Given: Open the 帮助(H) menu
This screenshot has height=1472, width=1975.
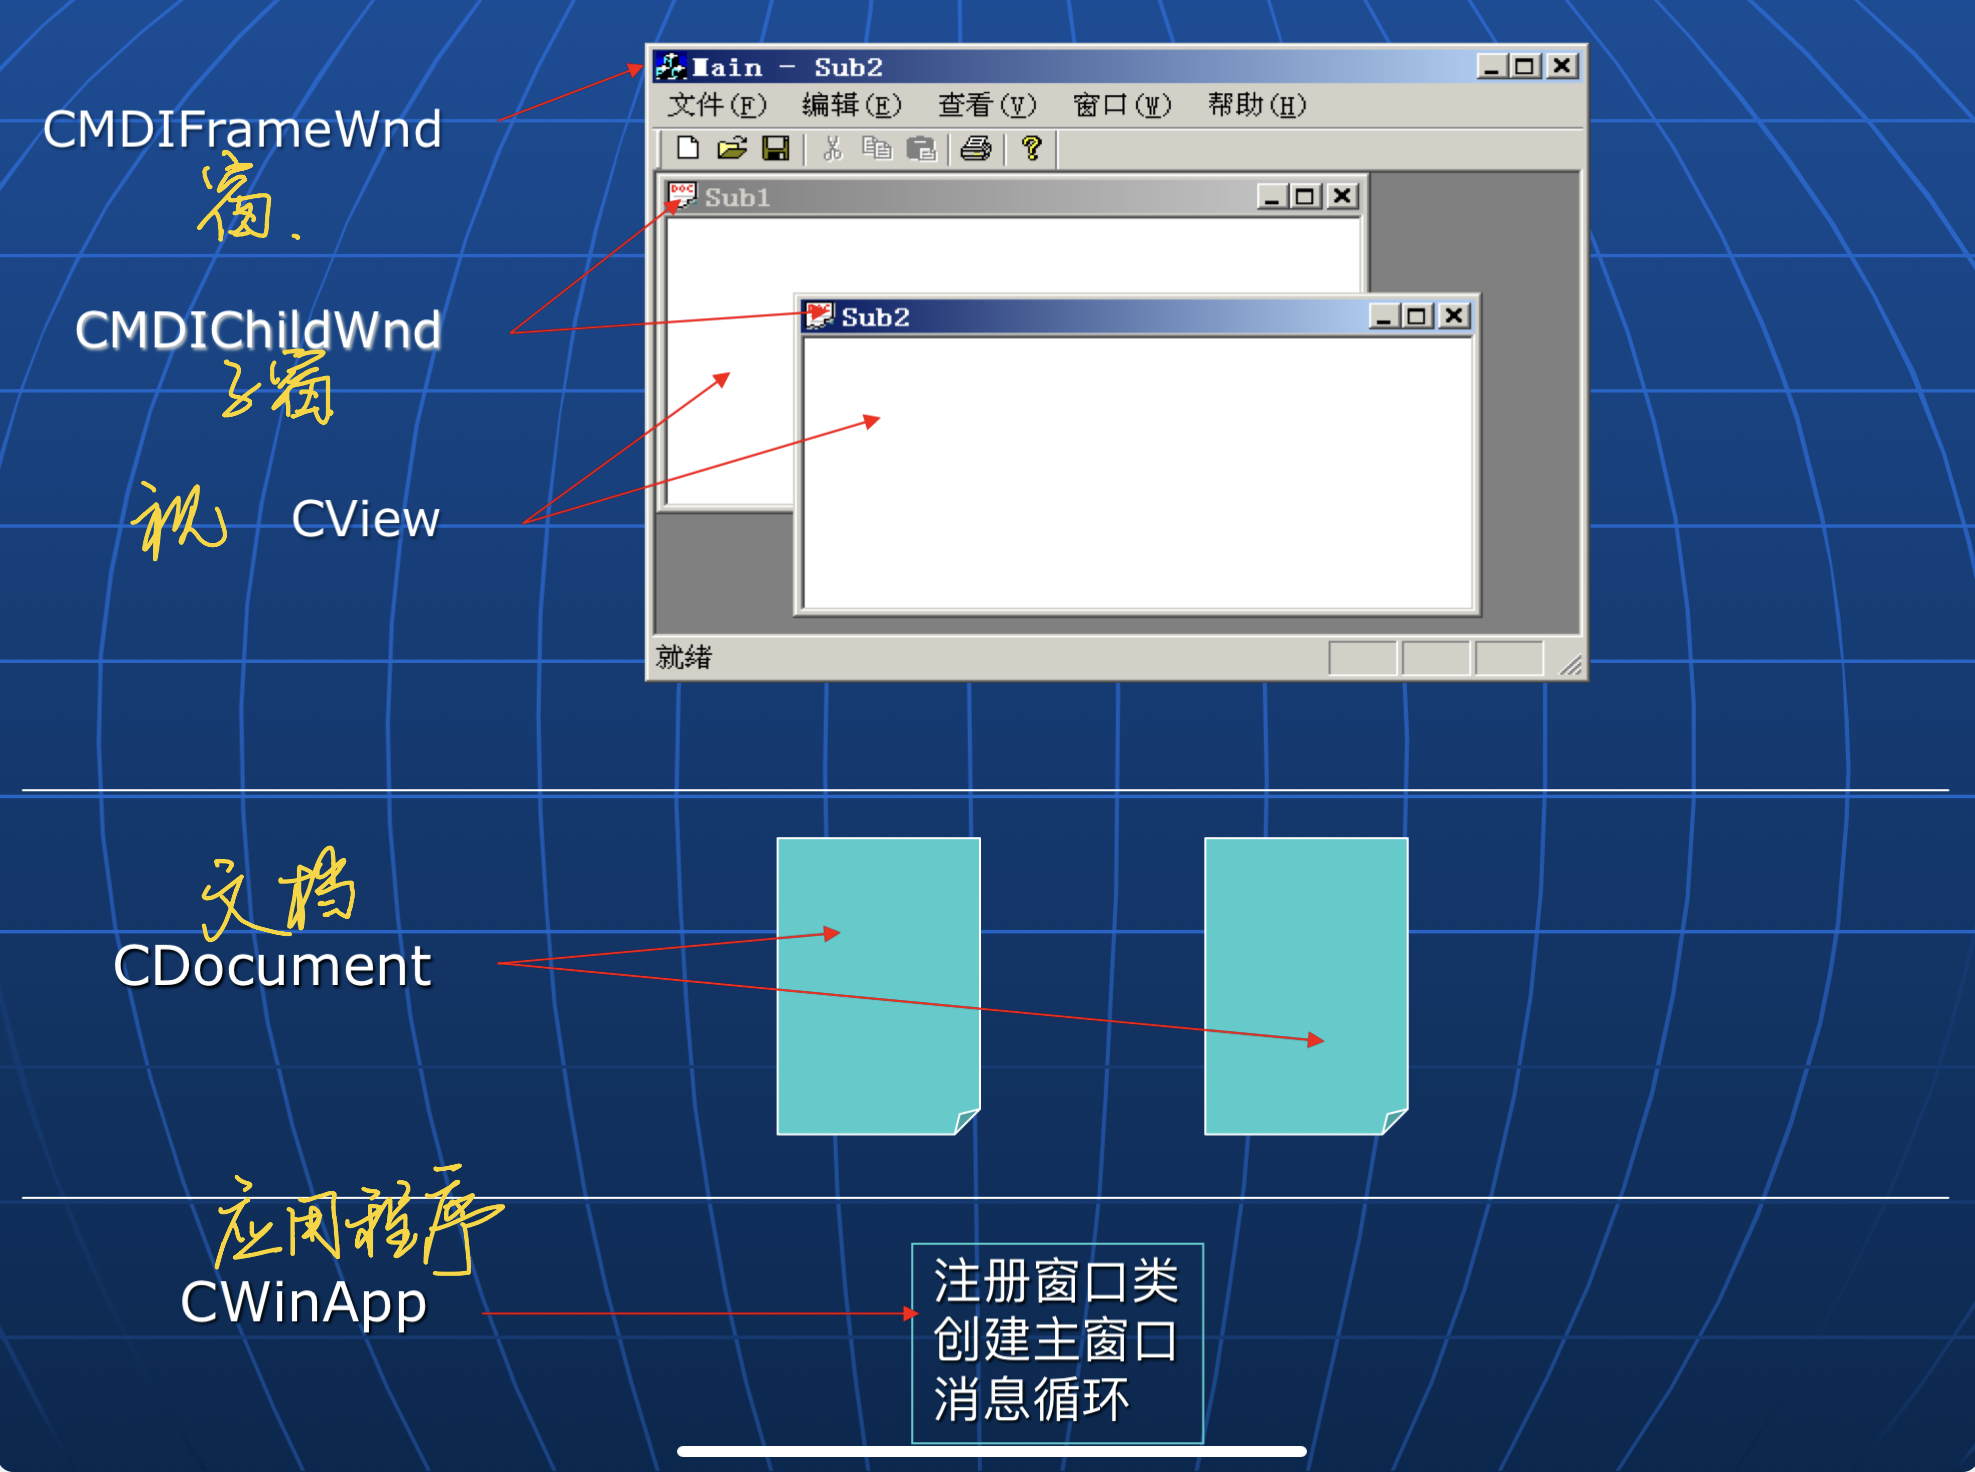Looking at the screenshot, I should (x=1257, y=105).
